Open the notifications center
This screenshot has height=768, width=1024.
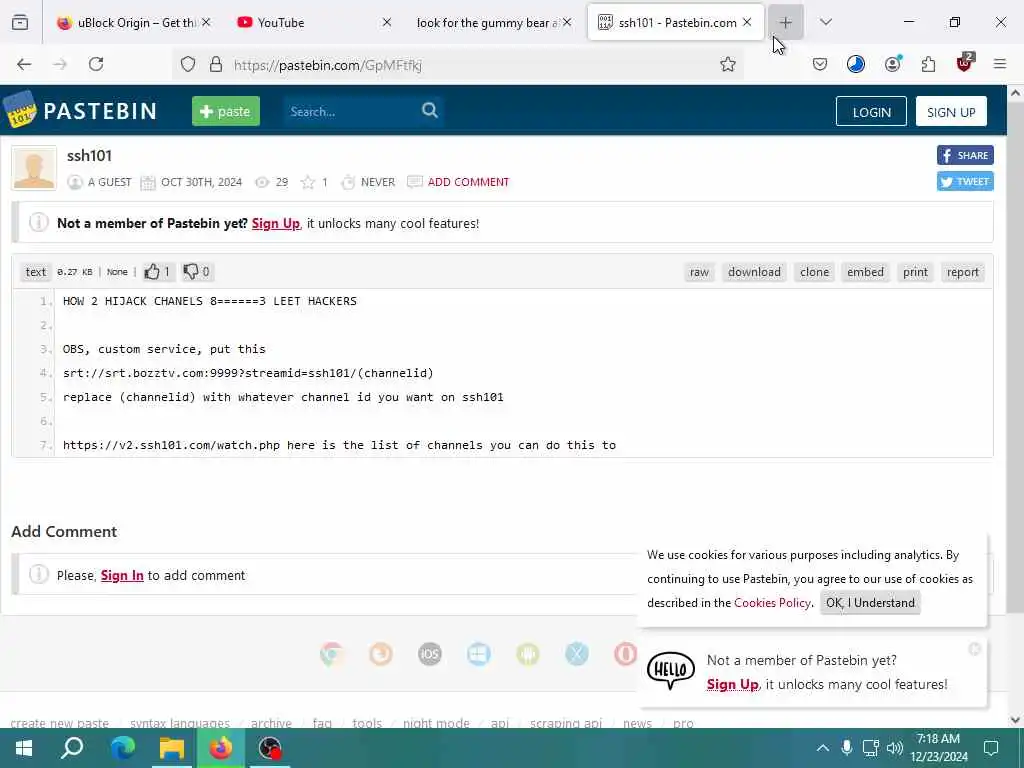pyautogui.click(x=991, y=748)
